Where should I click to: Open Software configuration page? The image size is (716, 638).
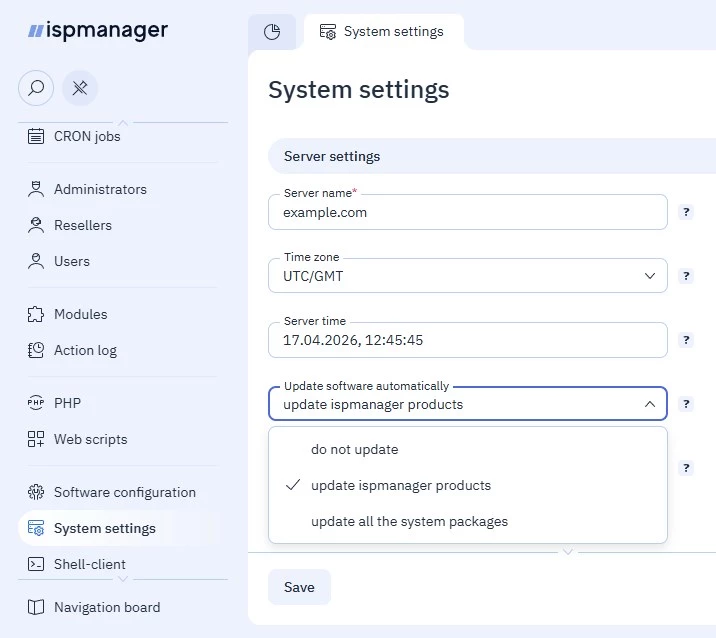124,492
